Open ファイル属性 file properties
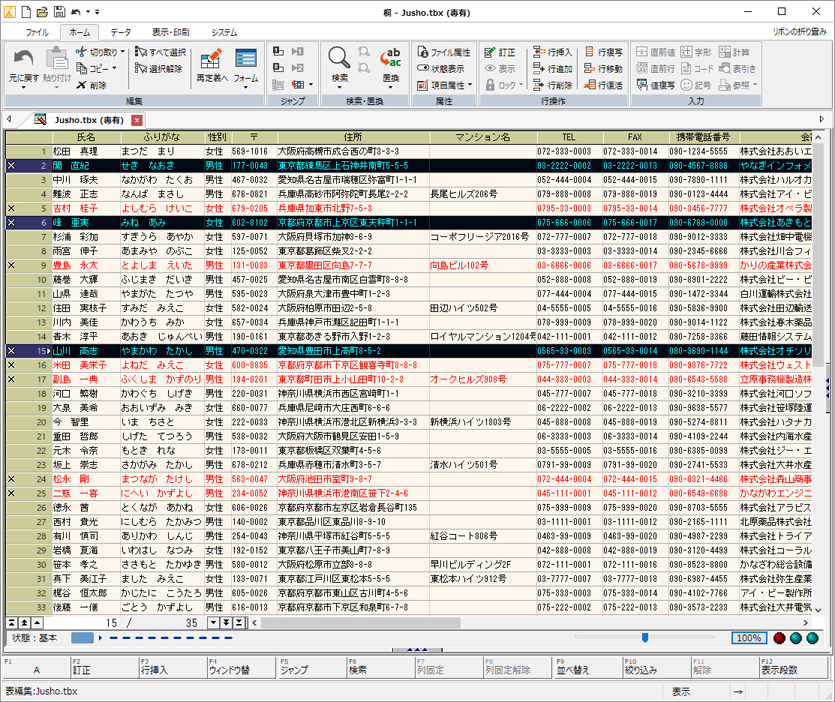 (444, 52)
